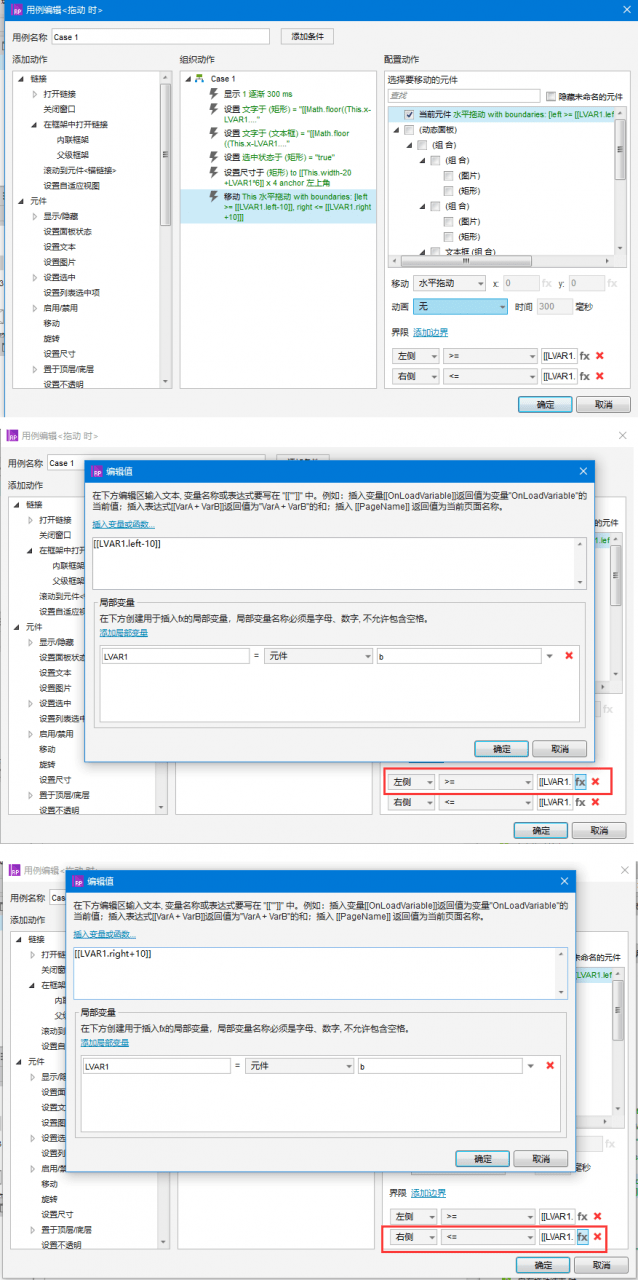The image size is (638, 1280).
Task: Click the 添加条件 button
Action: tap(307, 36)
